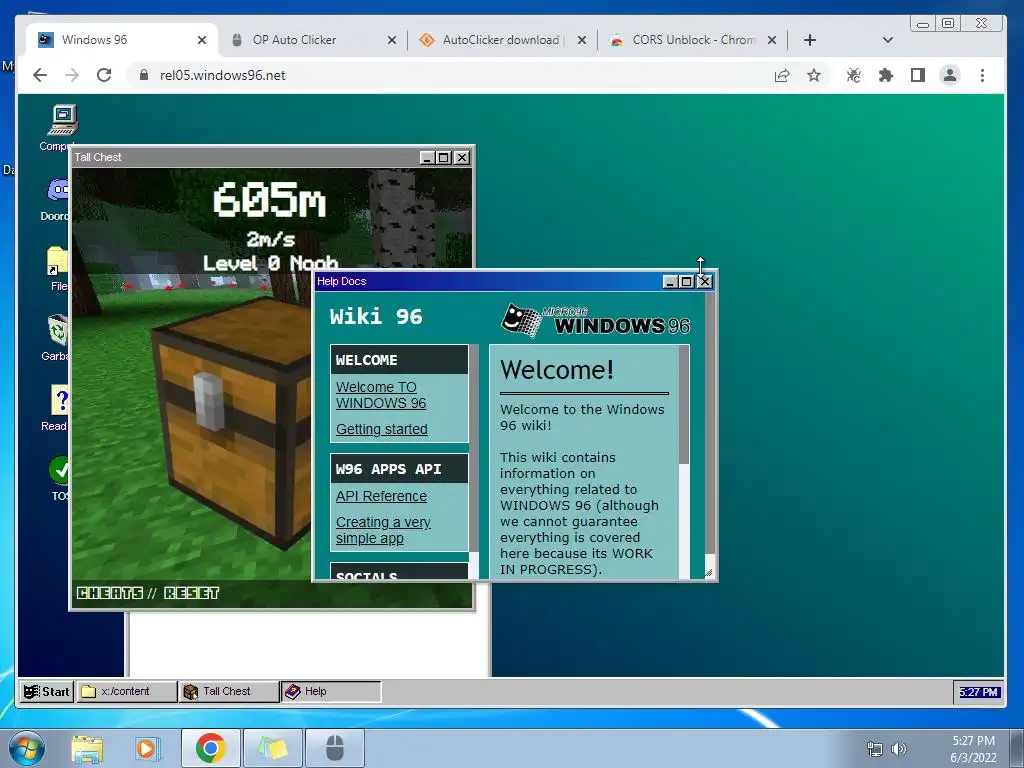Open the Files folder shortcut icon

(57, 261)
